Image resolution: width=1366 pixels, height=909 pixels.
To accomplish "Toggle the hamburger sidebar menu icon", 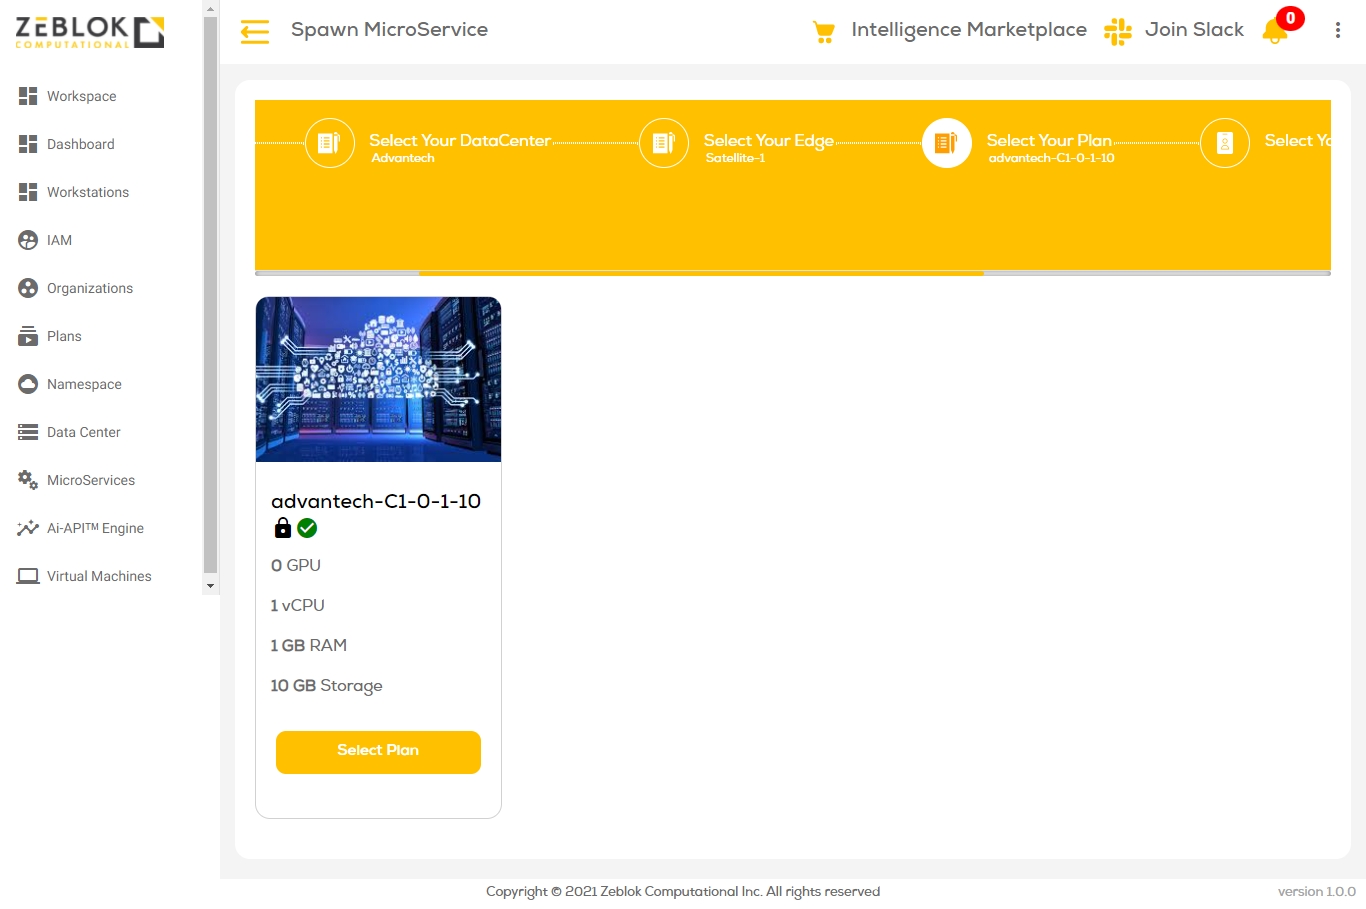I will 255,32.
